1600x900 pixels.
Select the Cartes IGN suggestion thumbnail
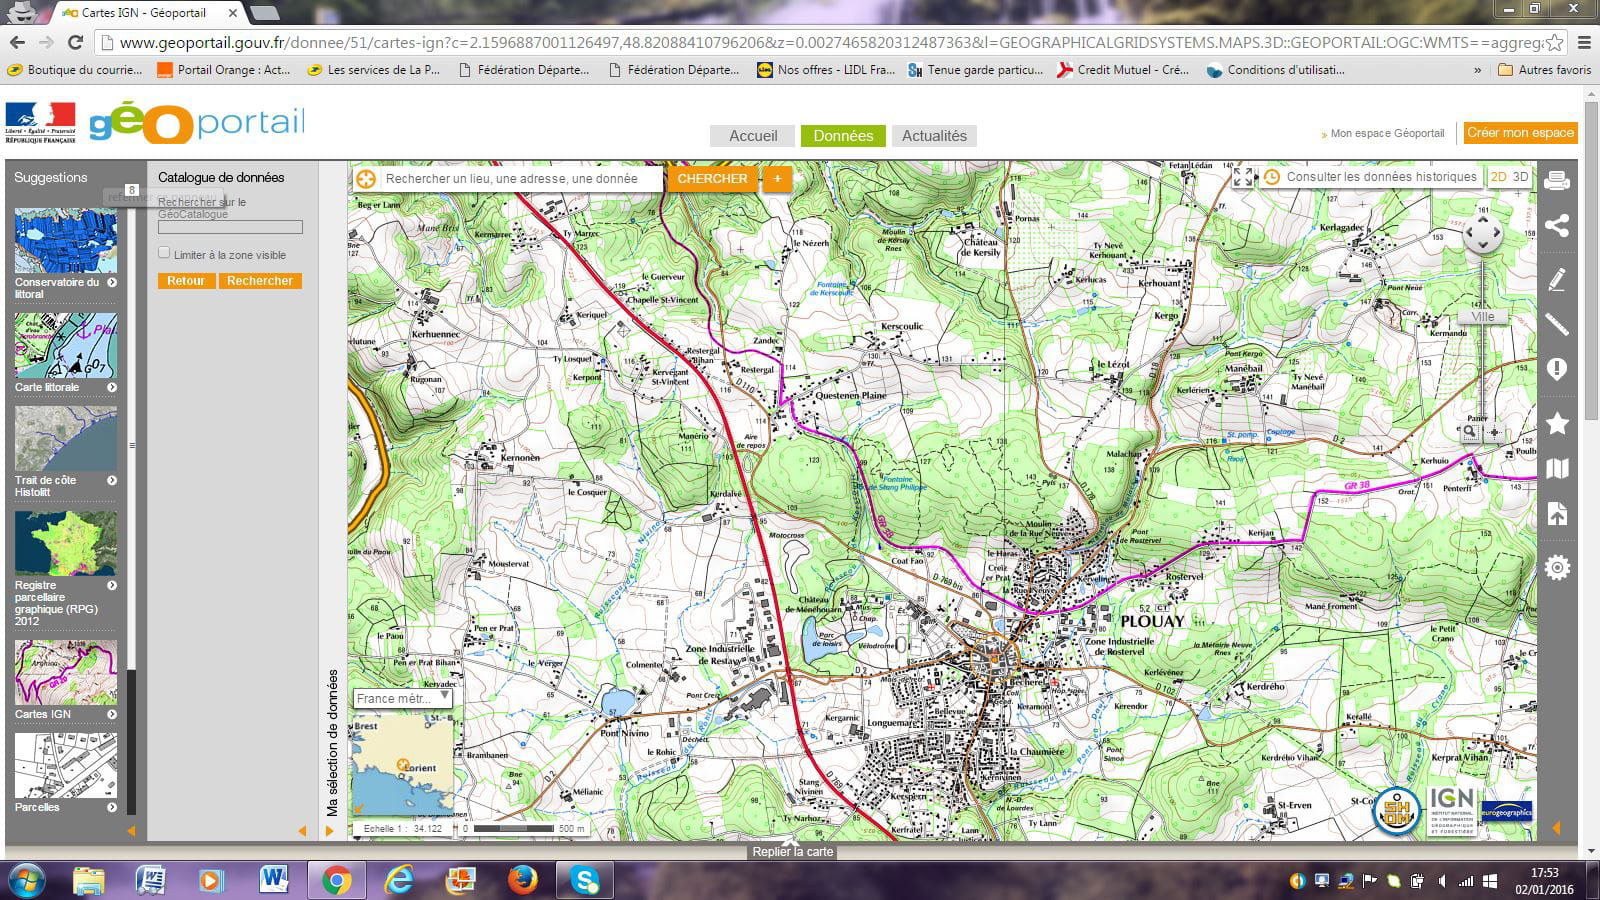click(65, 673)
